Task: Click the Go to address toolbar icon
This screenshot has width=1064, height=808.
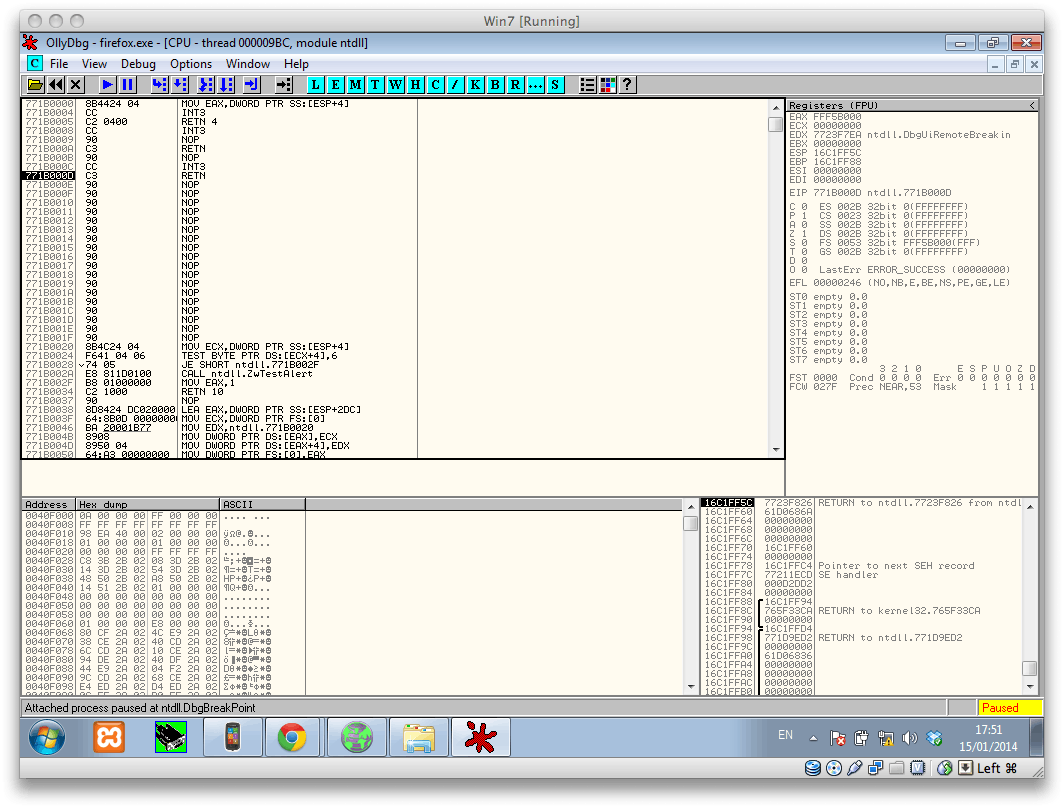Action: click(x=284, y=85)
